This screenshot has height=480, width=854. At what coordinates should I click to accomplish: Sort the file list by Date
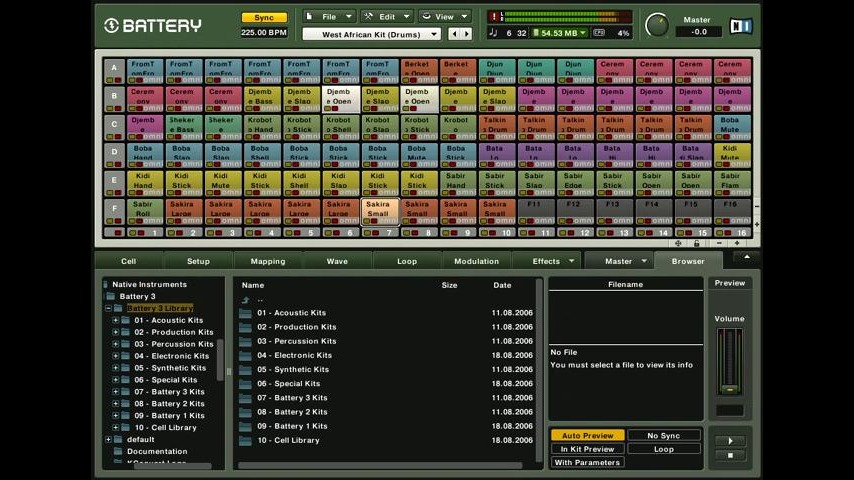click(502, 285)
